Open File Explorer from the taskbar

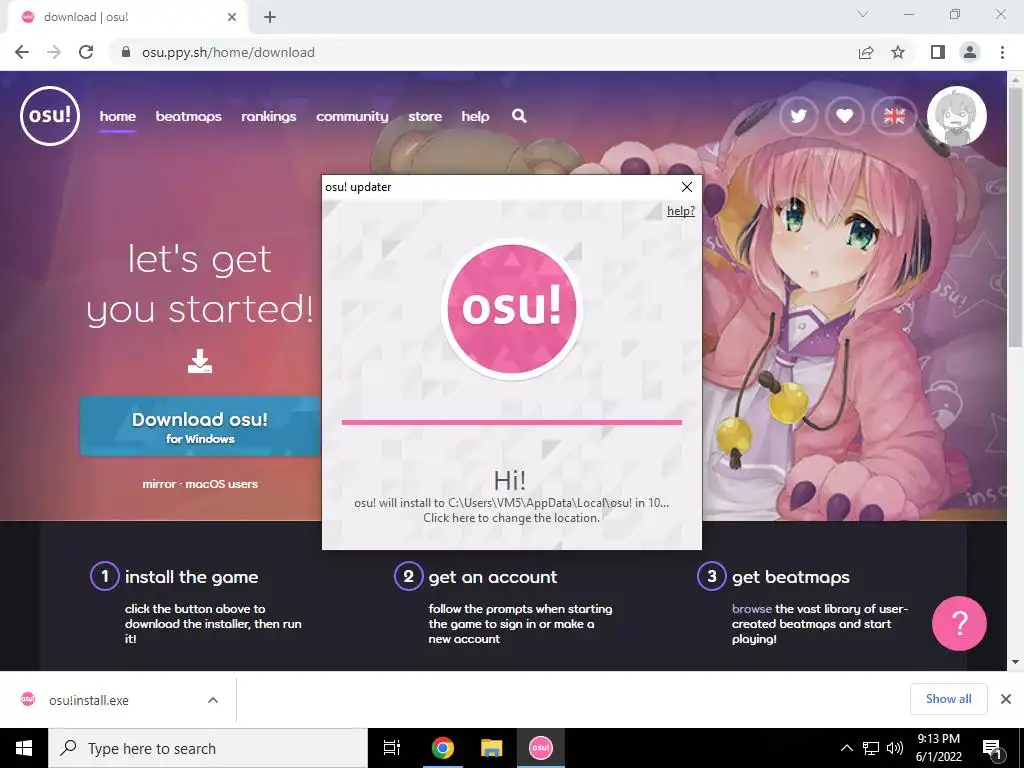tap(491, 748)
